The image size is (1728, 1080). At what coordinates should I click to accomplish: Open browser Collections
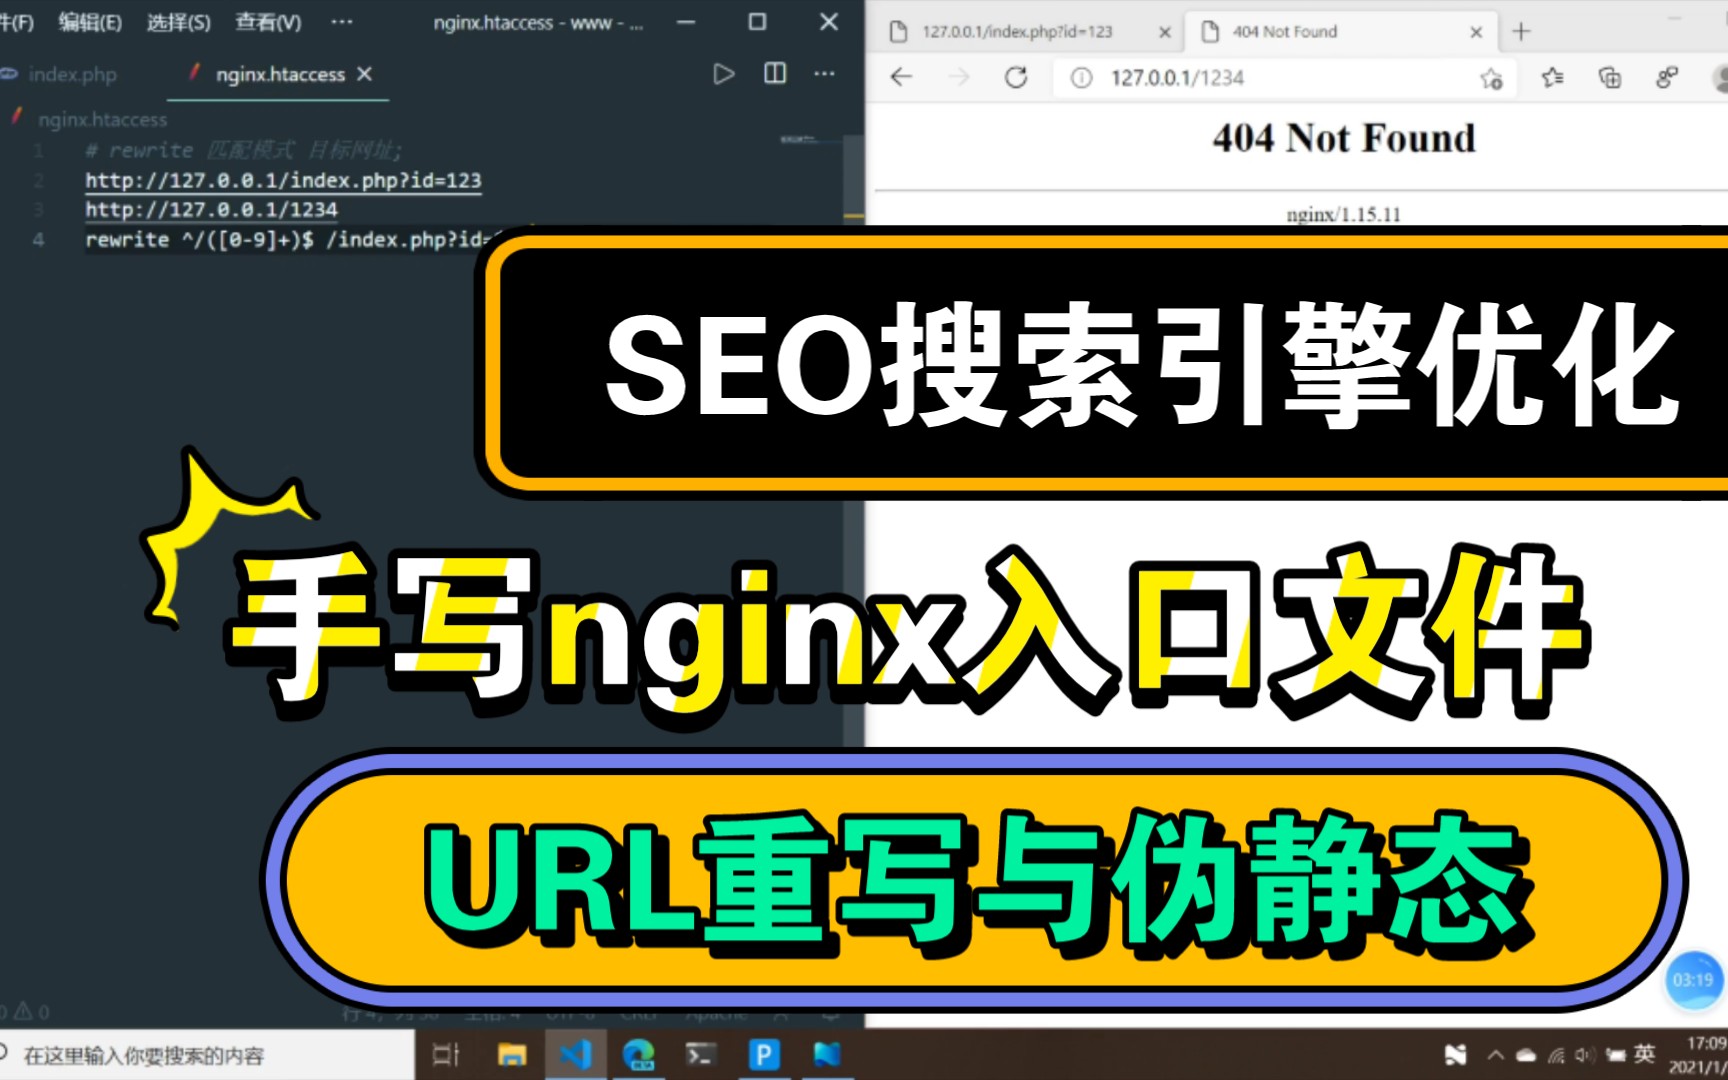1609,77
